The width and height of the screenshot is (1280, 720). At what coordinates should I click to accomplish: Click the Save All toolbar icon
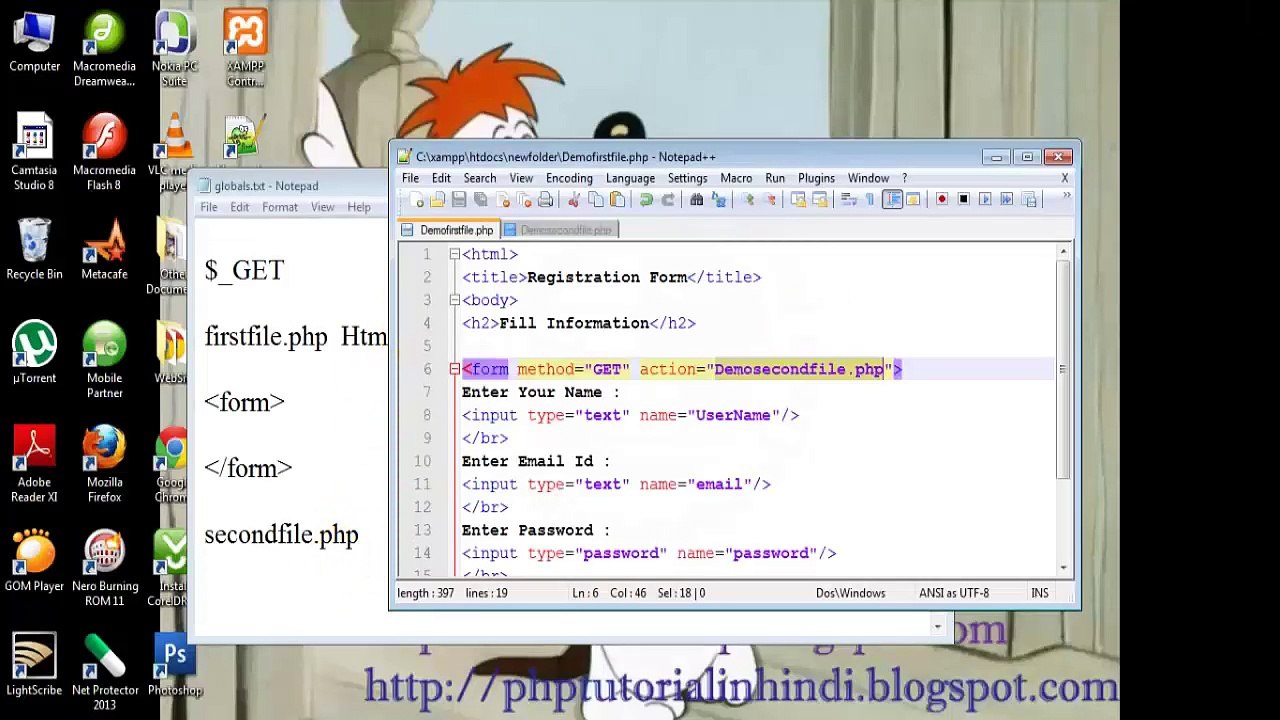tap(481, 200)
